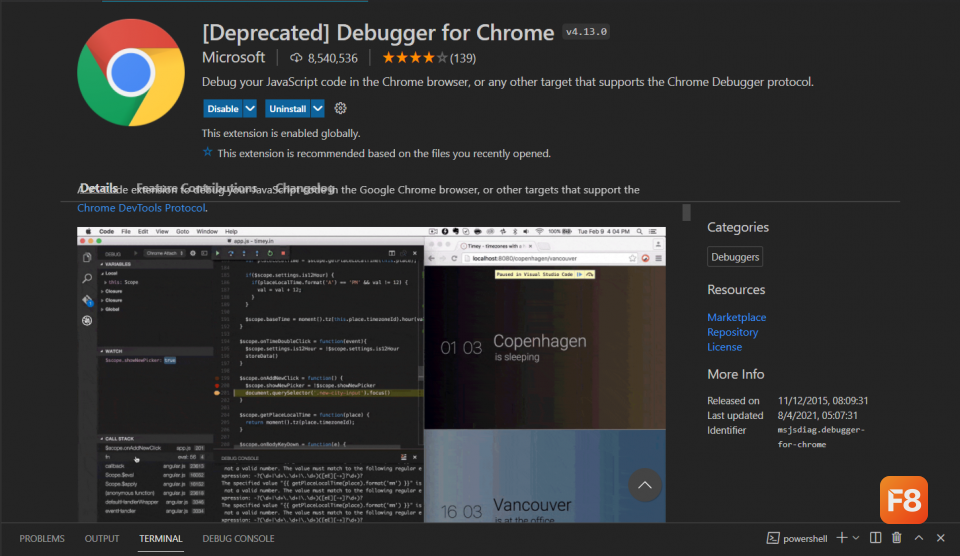960x556 pixels.
Task: Click the install count download icon
Action: (296, 58)
